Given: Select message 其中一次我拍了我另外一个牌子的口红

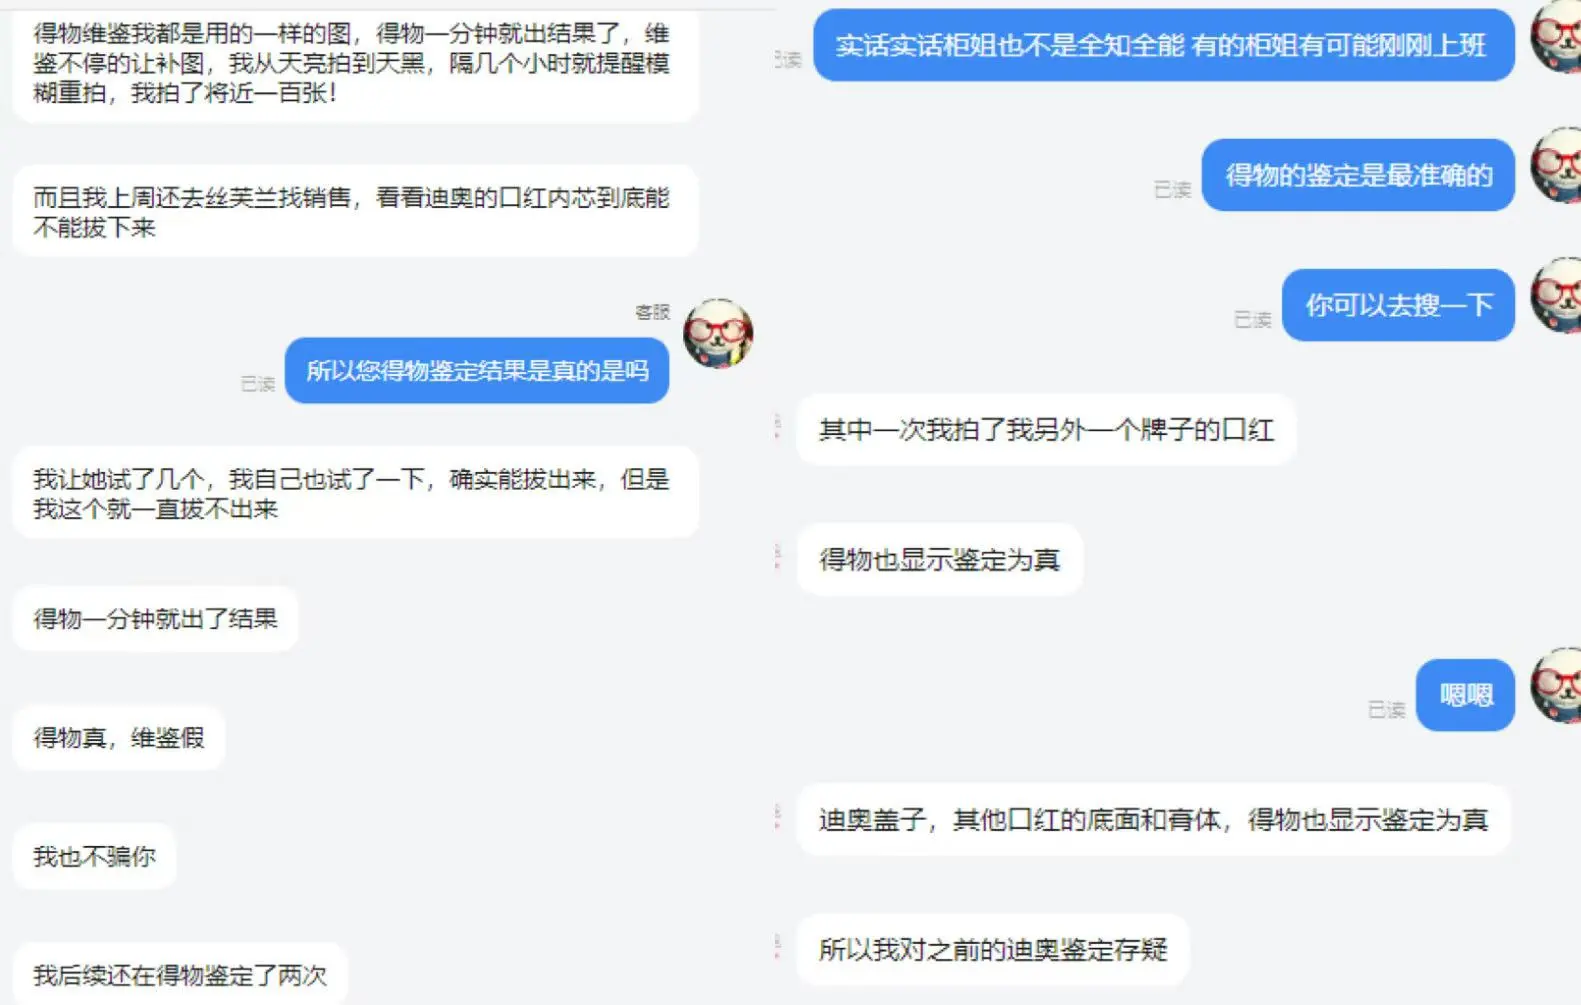Looking at the screenshot, I should (x=1046, y=430).
